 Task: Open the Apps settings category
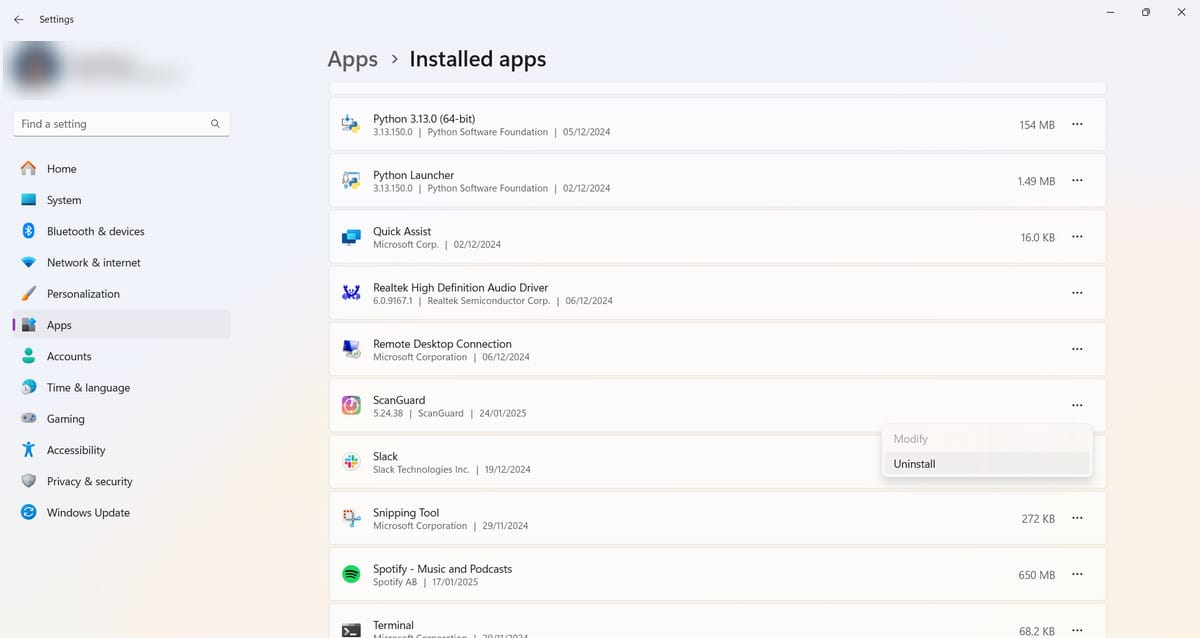(x=121, y=325)
